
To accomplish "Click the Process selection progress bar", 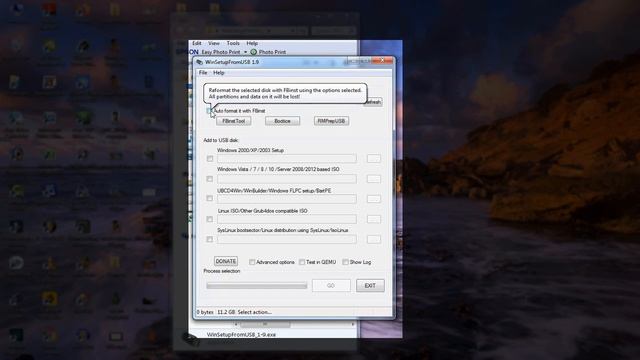I will pos(257,285).
